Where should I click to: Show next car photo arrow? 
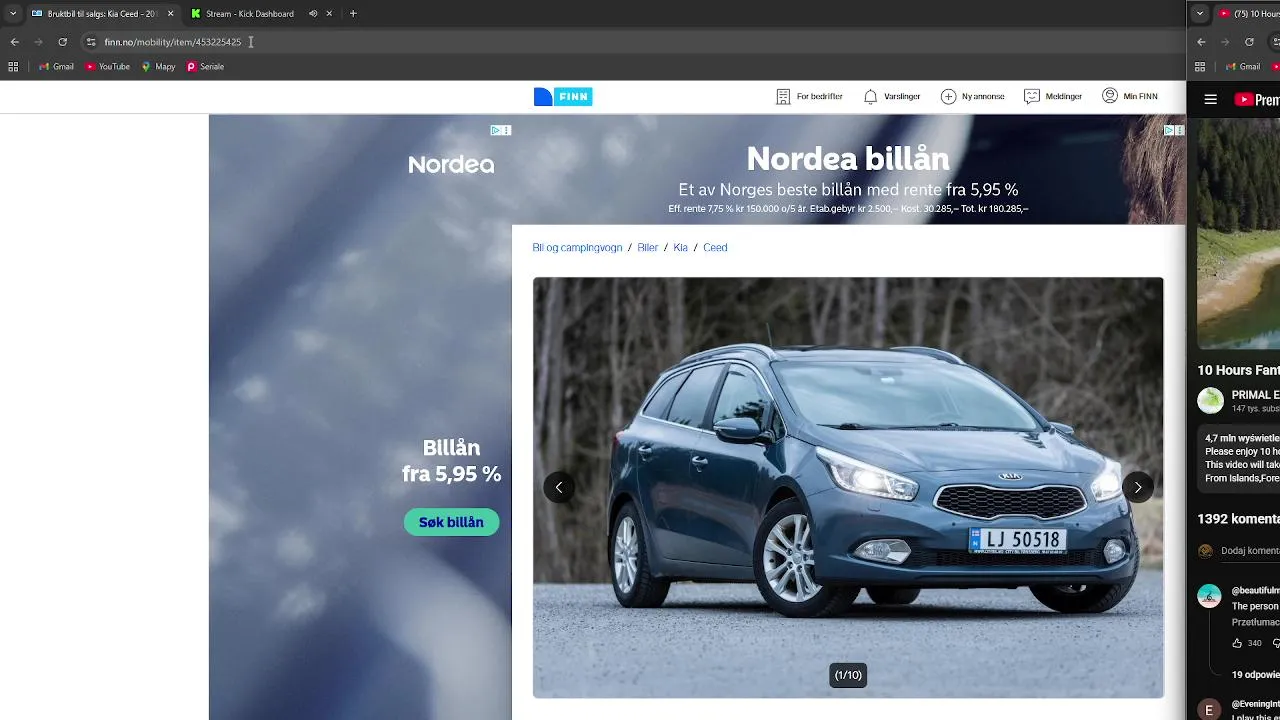[x=1138, y=487]
